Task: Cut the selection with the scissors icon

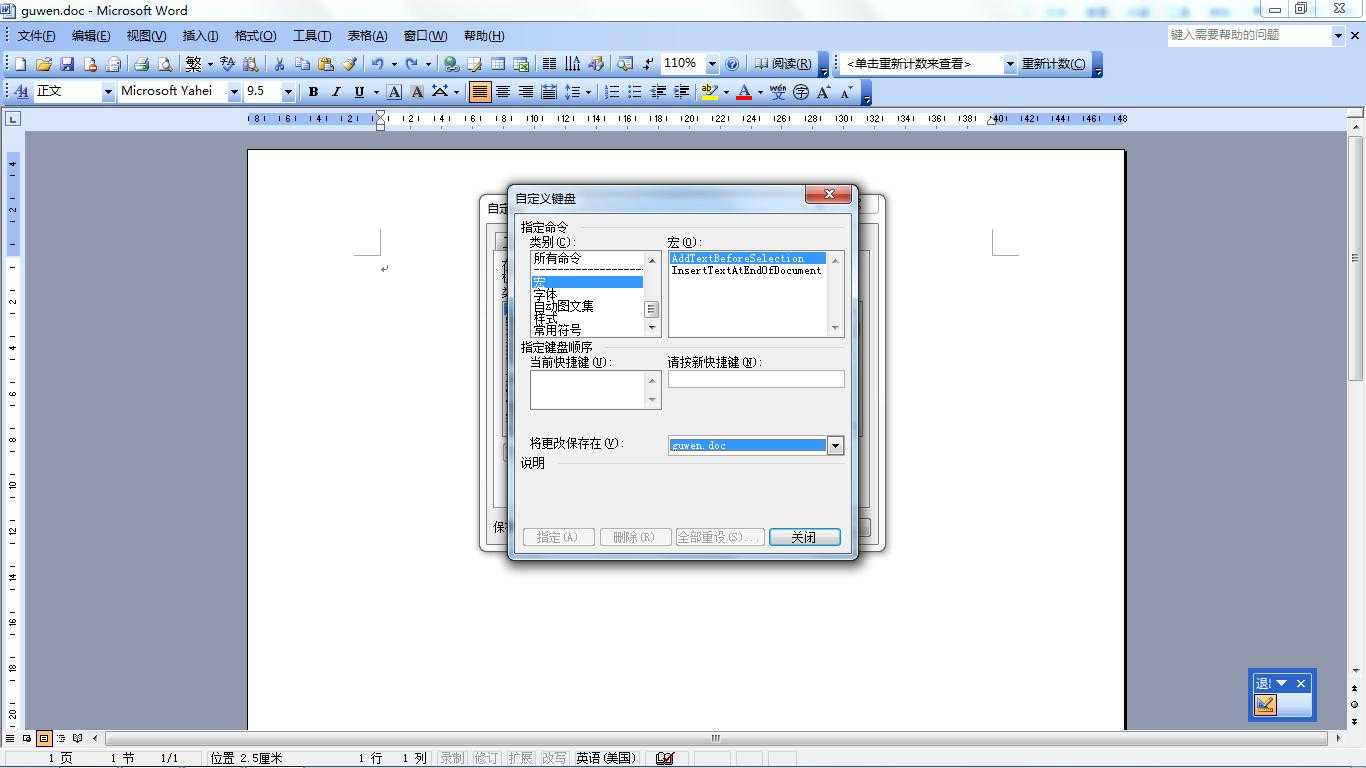Action: click(280, 64)
